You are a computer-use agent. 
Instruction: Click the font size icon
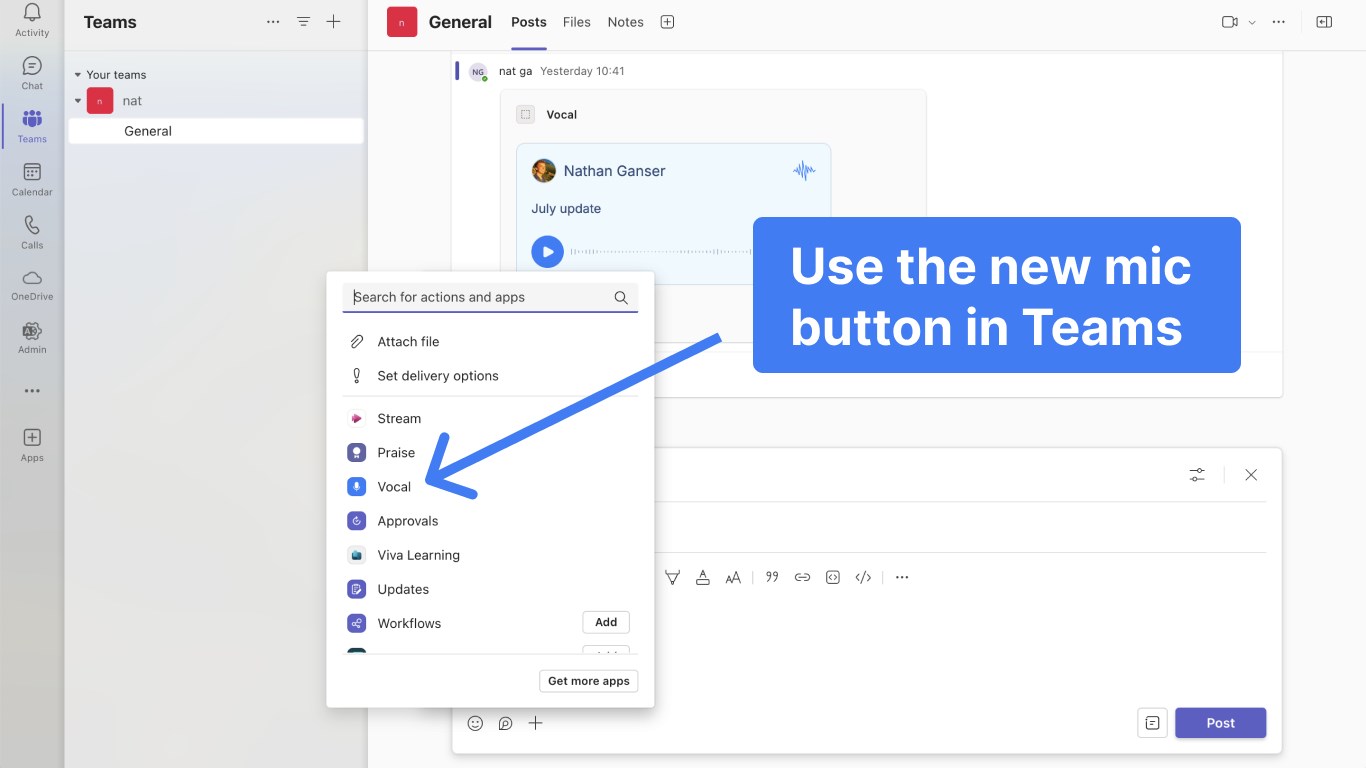pos(733,577)
